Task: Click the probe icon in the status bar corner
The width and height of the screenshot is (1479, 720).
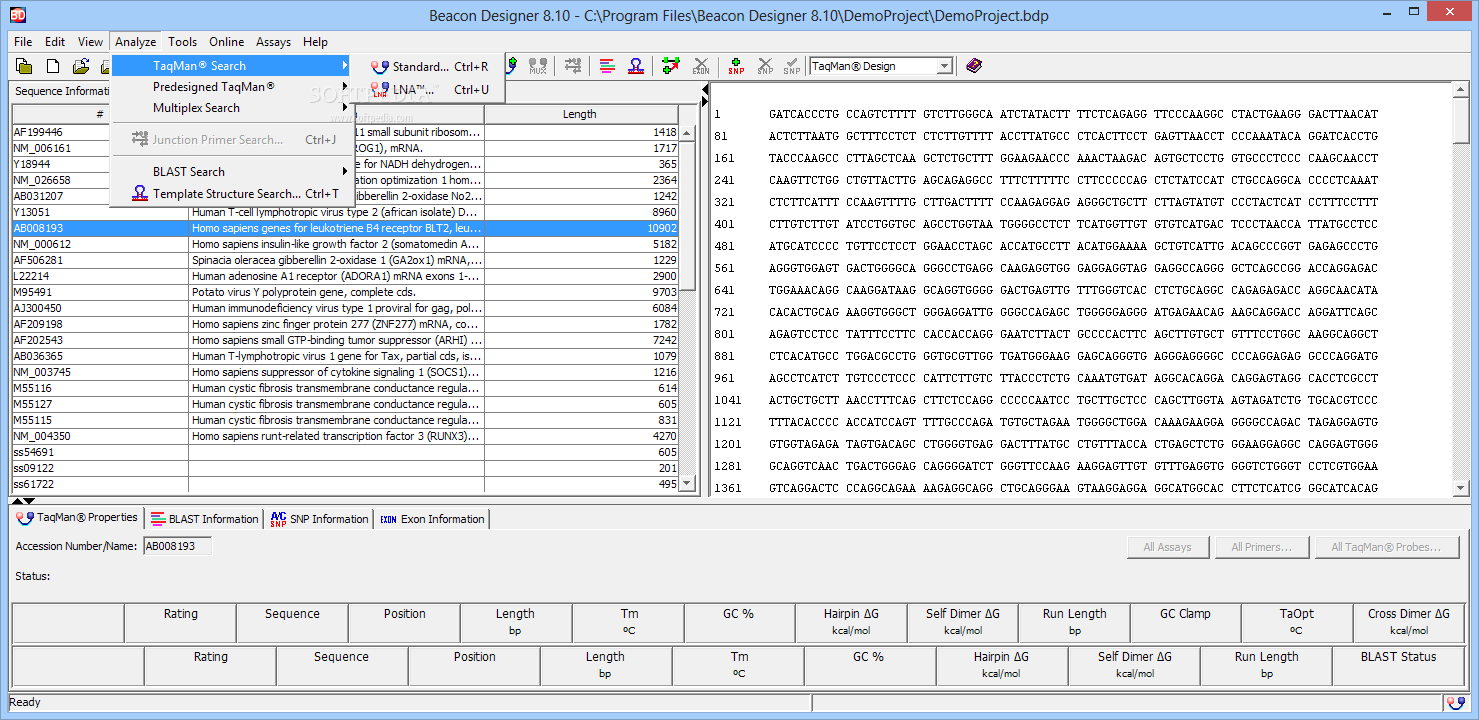Action: (x=1455, y=702)
